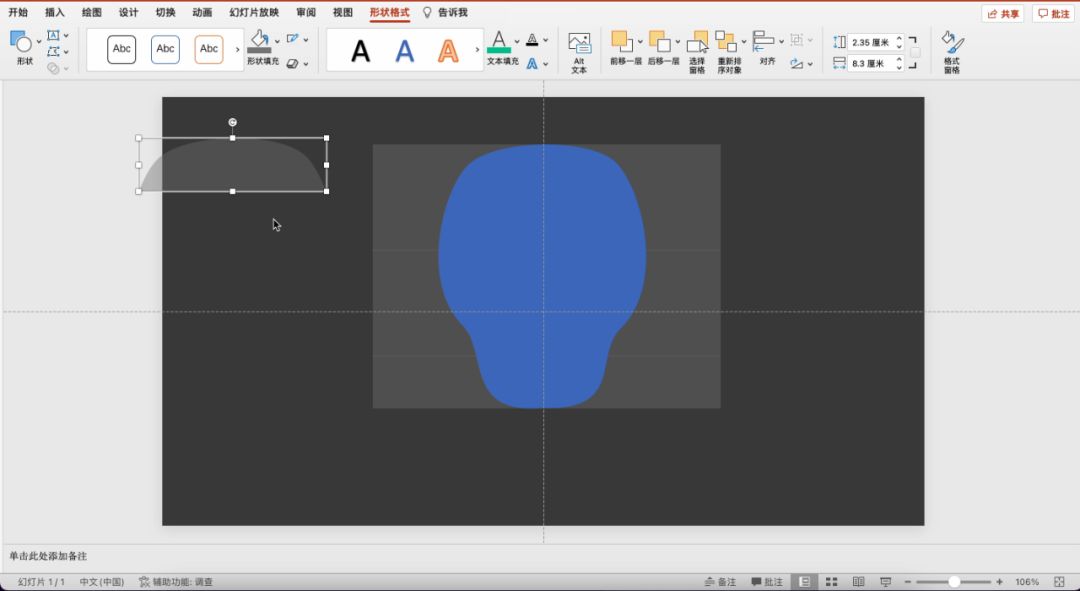Click 单击此处添加备注 notes area
The height and width of the screenshot is (591, 1080).
click(48, 556)
